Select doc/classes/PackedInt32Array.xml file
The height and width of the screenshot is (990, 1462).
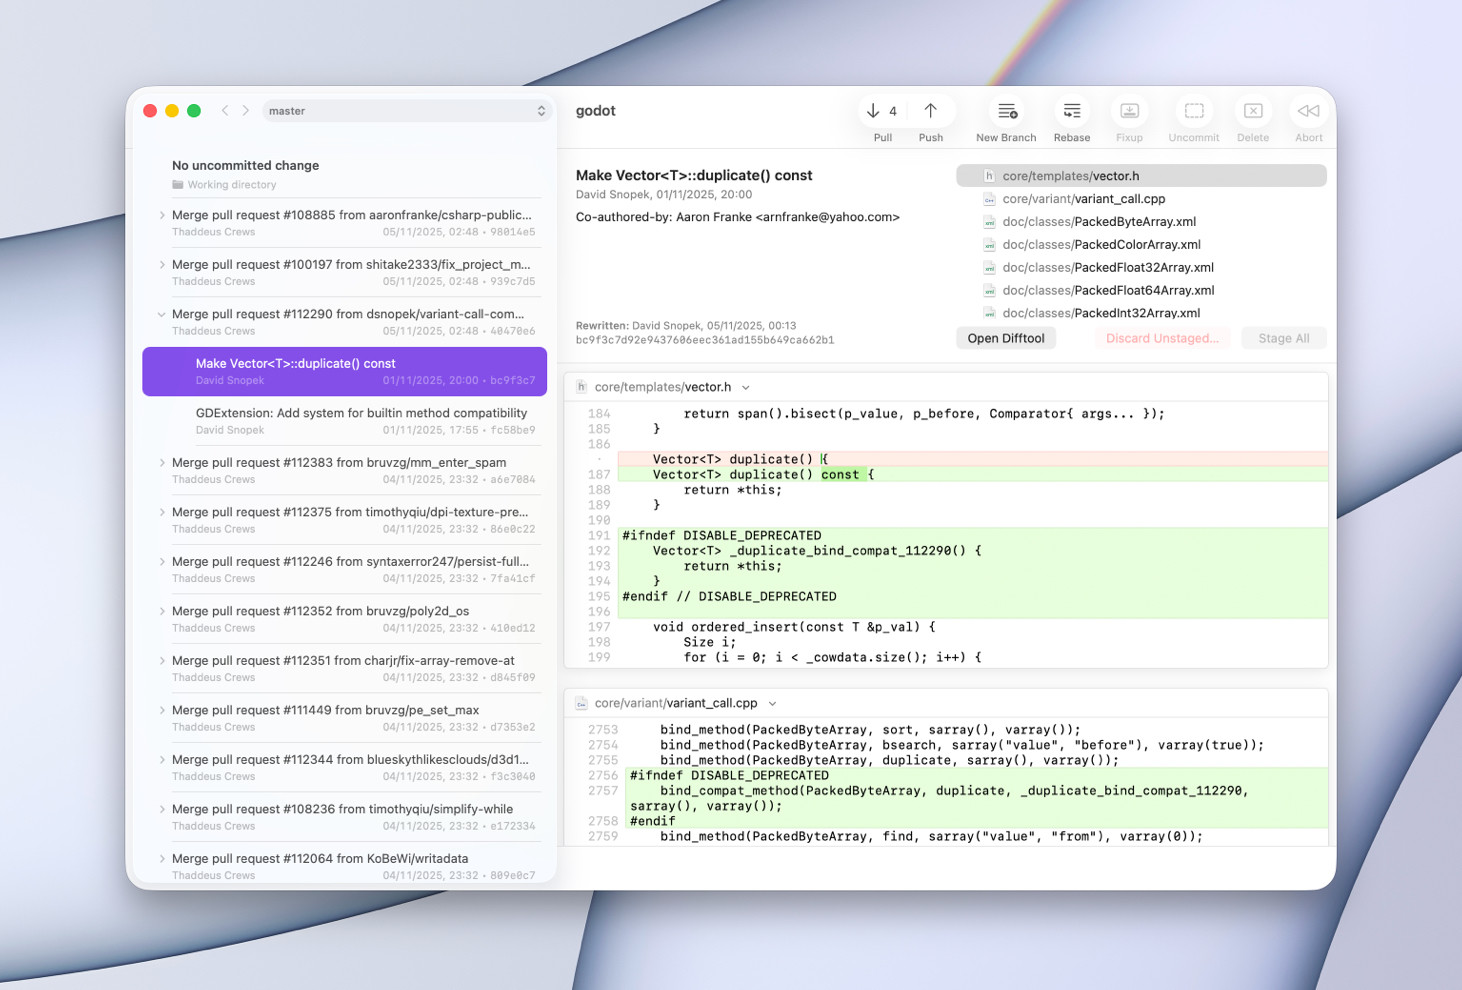pos(1141,313)
